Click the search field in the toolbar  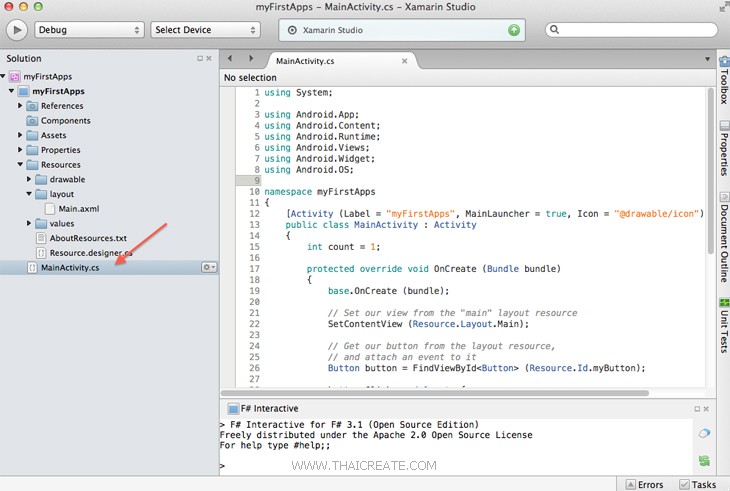pyautogui.click(x=631, y=30)
